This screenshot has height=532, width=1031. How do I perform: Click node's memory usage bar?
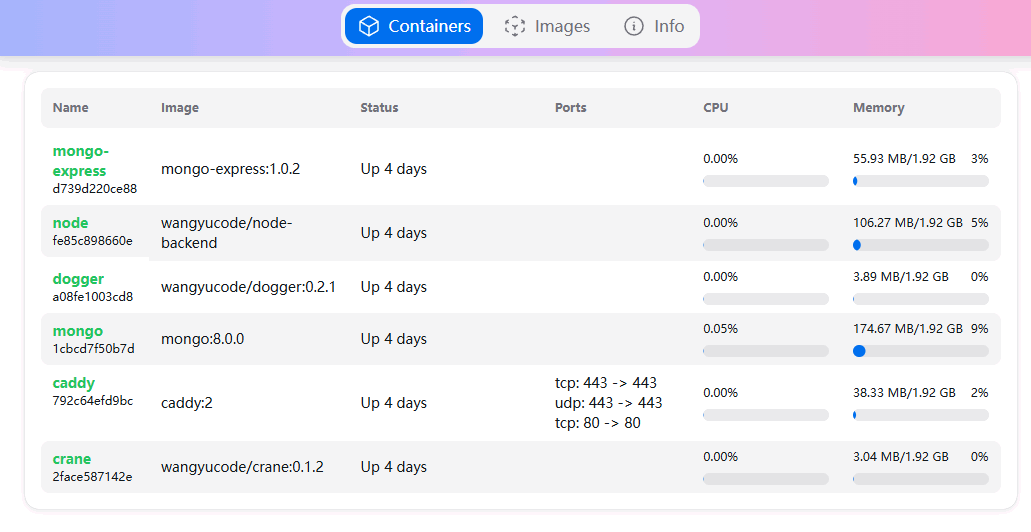click(920, 245)
